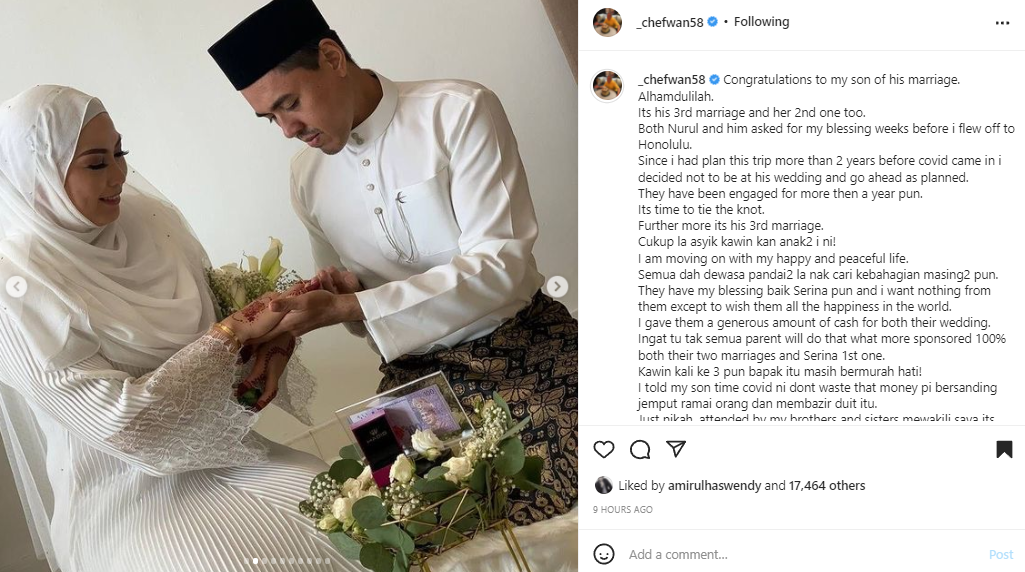This screenshot has width=1025, height=572.
Task: Open comments via speech bubble icon
Action: pyautogui.click(x=640, y=449)
